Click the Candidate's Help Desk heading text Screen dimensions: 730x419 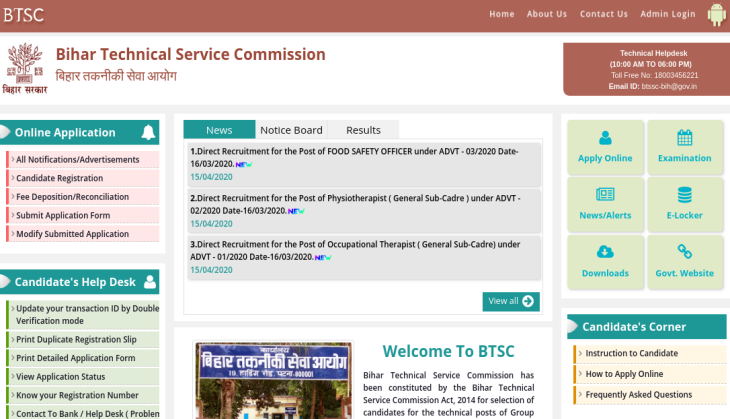tap(75, 282)
